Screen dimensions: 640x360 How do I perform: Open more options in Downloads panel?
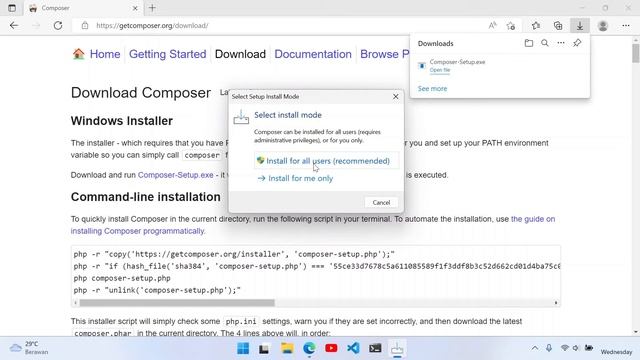coord(561,43)
